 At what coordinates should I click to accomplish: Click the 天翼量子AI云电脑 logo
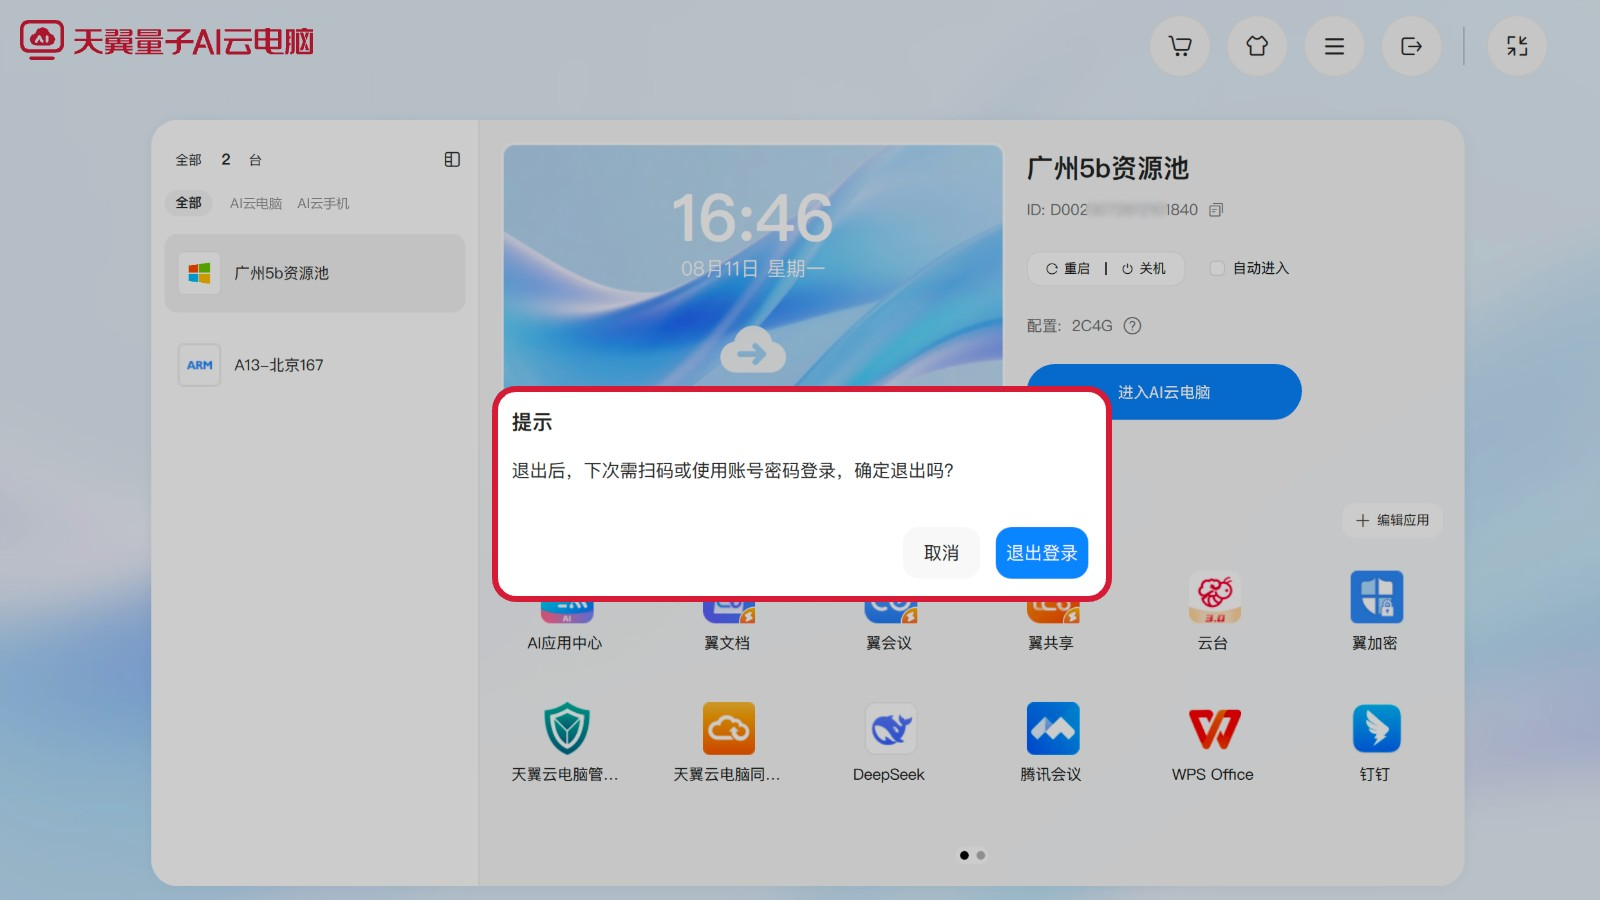click(x=167, y=41)
